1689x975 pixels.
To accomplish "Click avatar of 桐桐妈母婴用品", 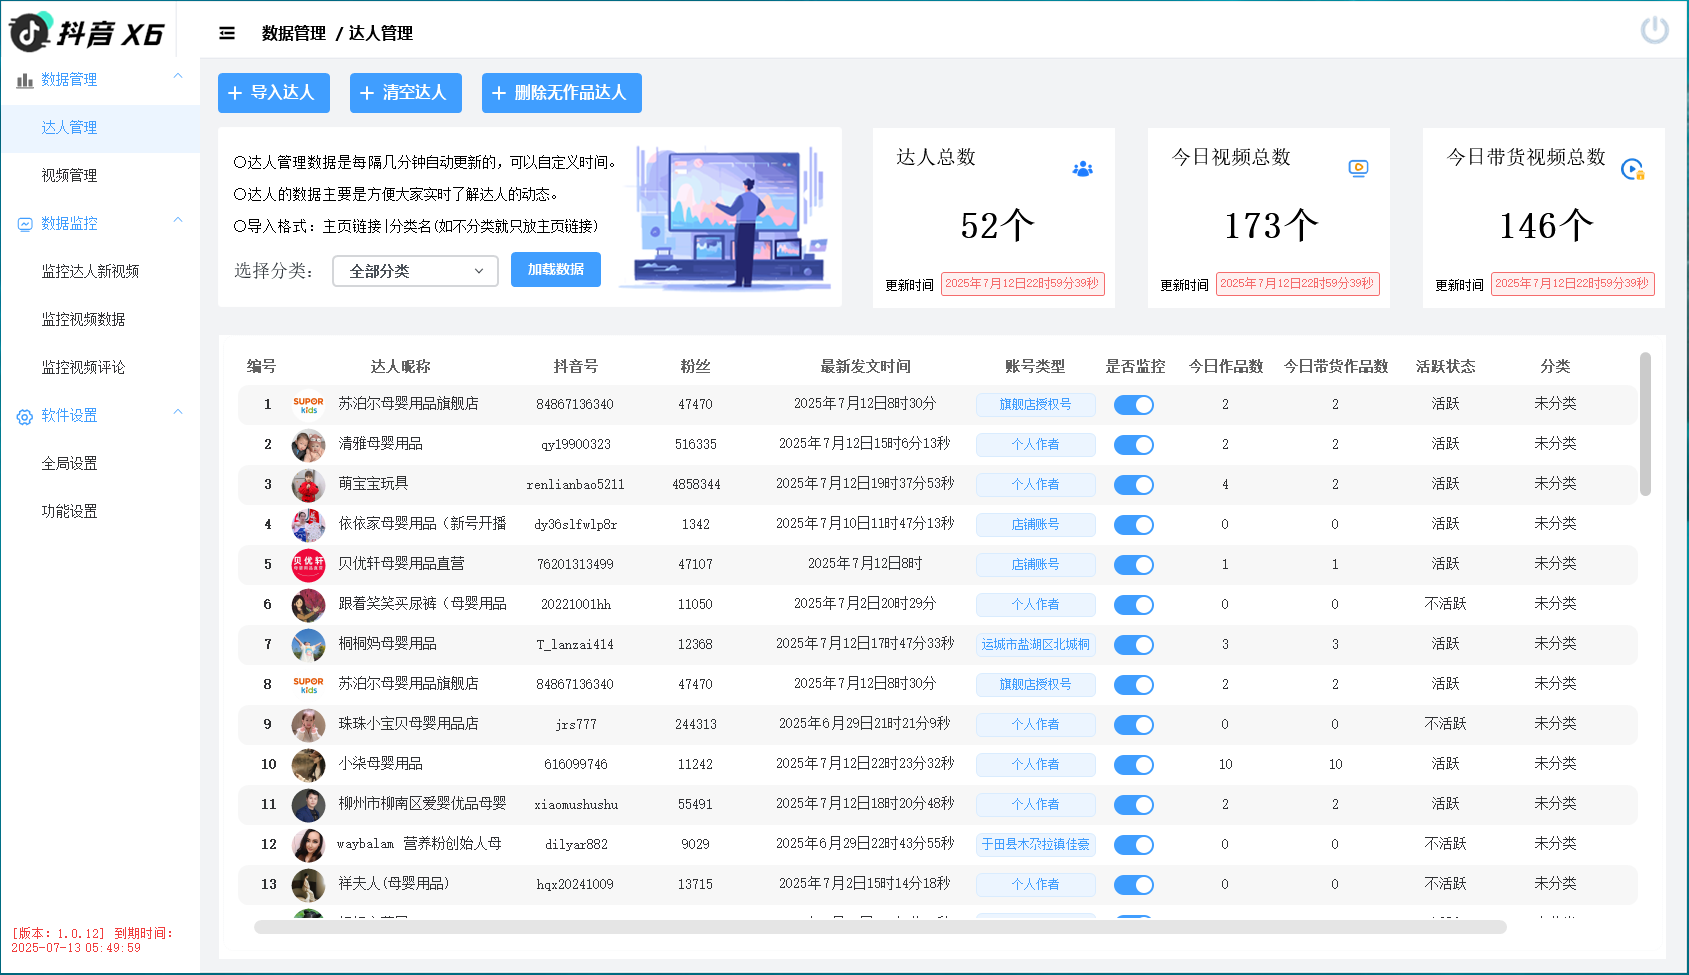I will pyautogui.click(x=308, y=645).
